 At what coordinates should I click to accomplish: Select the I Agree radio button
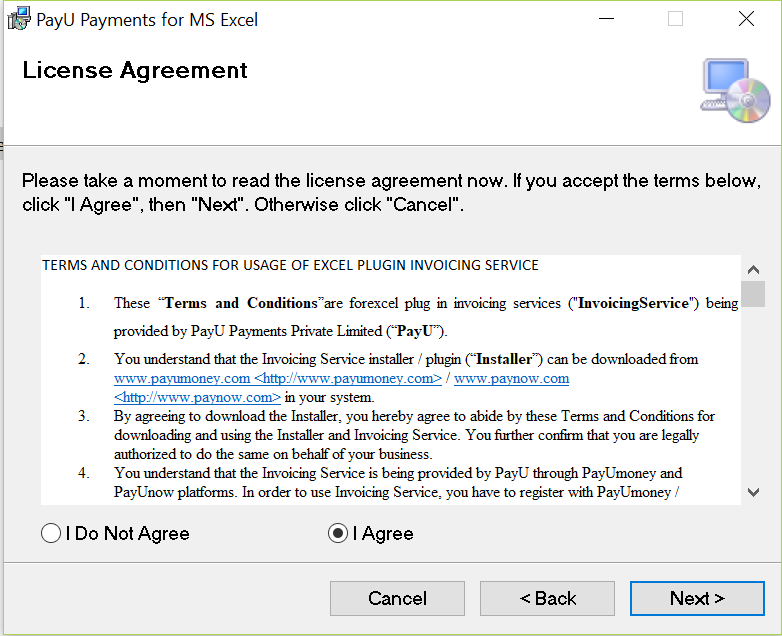point(338,533)
